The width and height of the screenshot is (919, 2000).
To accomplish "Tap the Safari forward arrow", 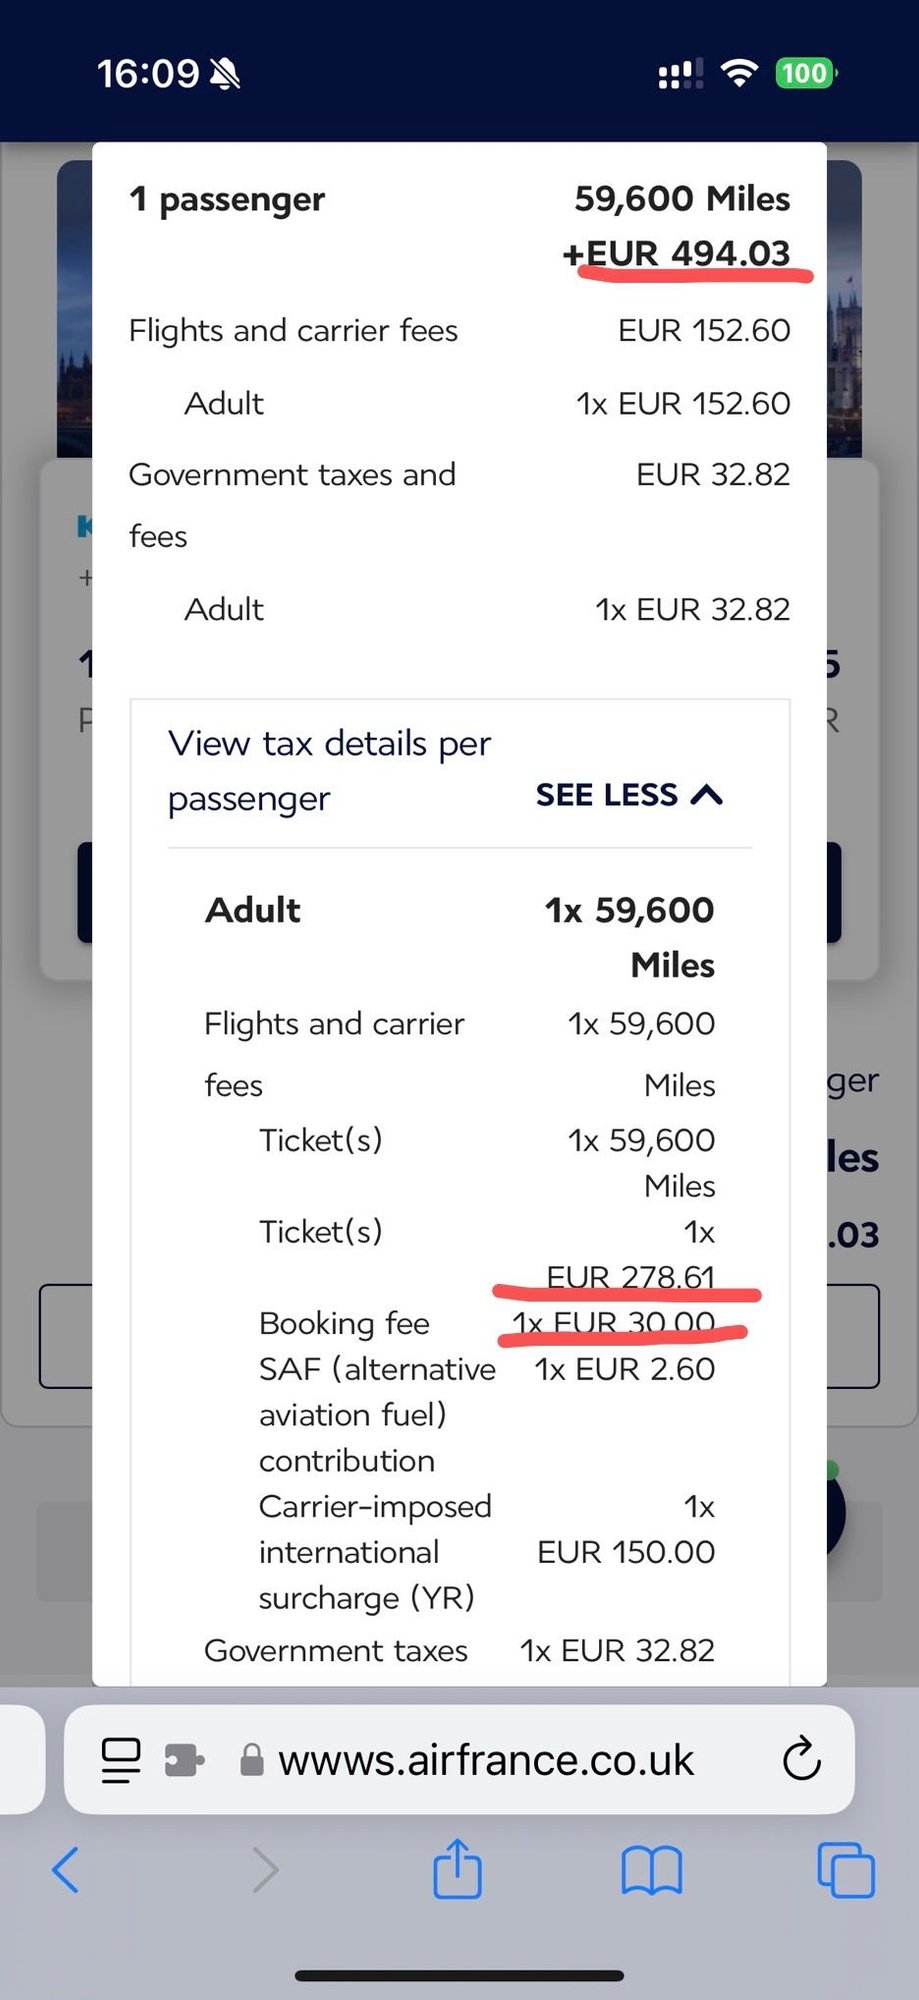I will point(264,1869).
